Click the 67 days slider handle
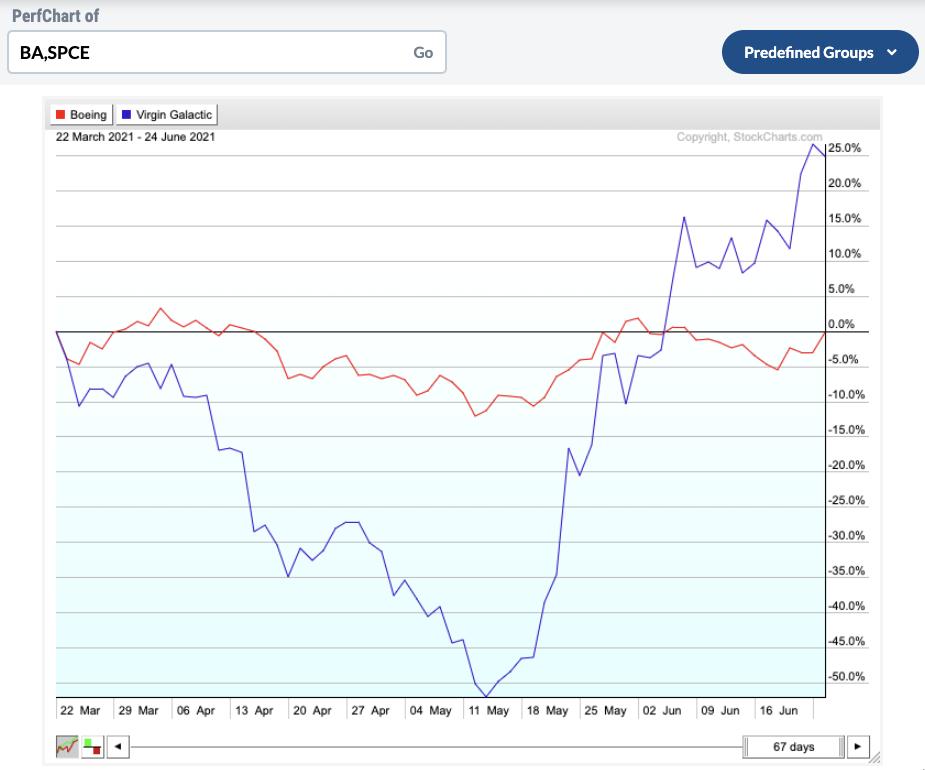 (x=795, y=746)
